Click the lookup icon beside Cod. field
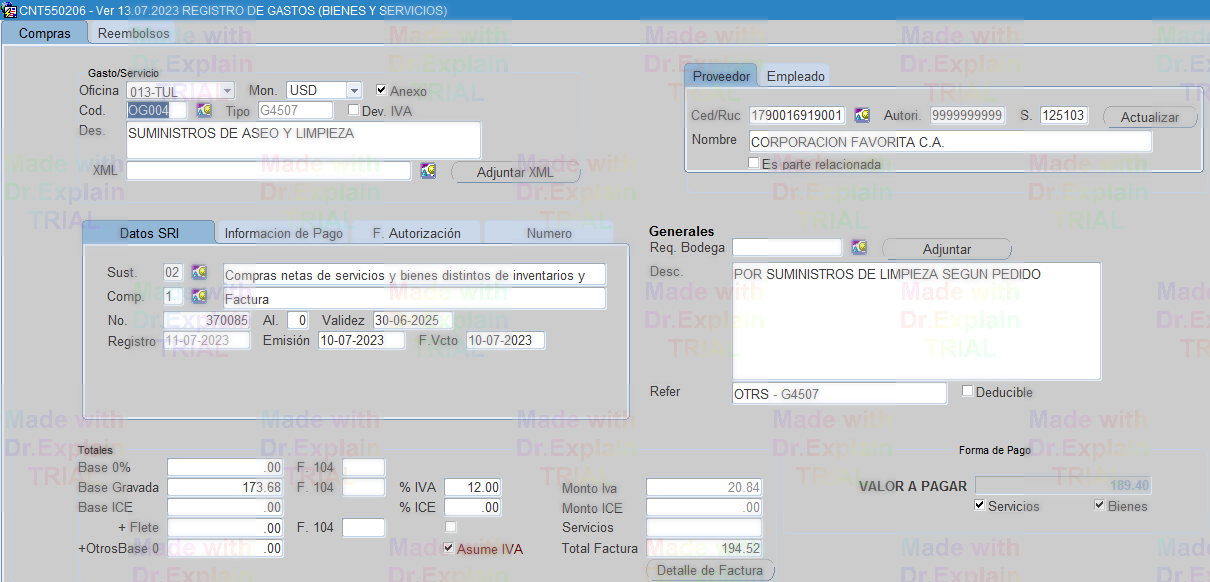 tap(204, 110)
